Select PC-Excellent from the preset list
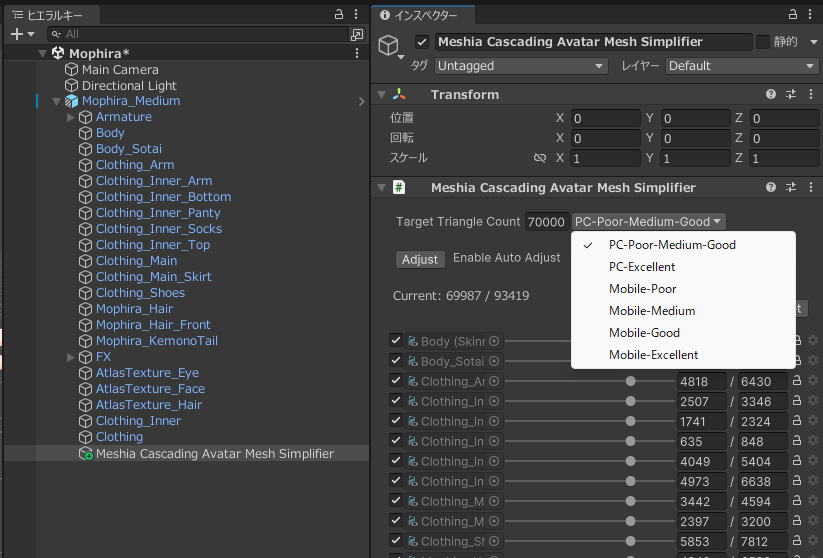Screen dimensions: 823x558 pyautogui.click(x=683, y=267)
